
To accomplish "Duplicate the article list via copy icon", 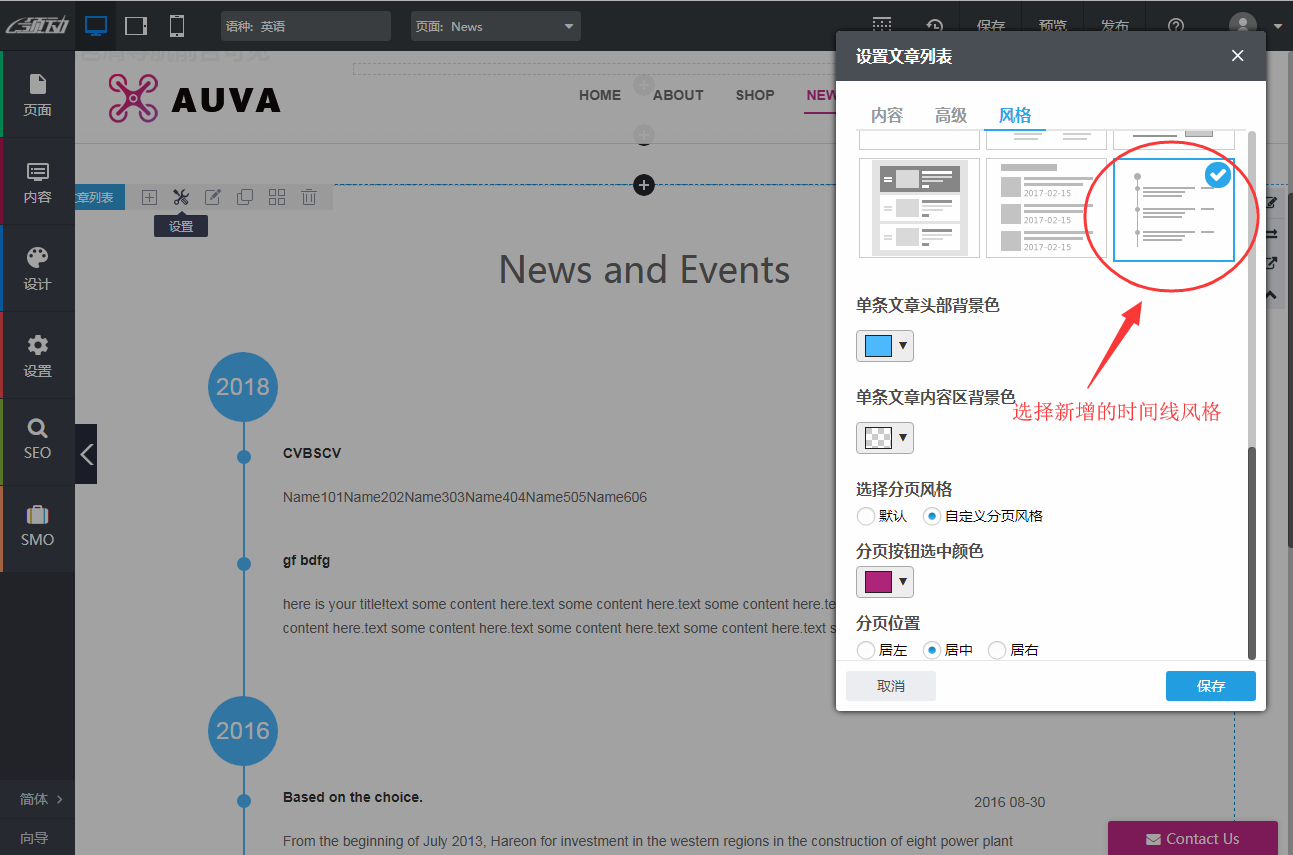I will point(245,196).
